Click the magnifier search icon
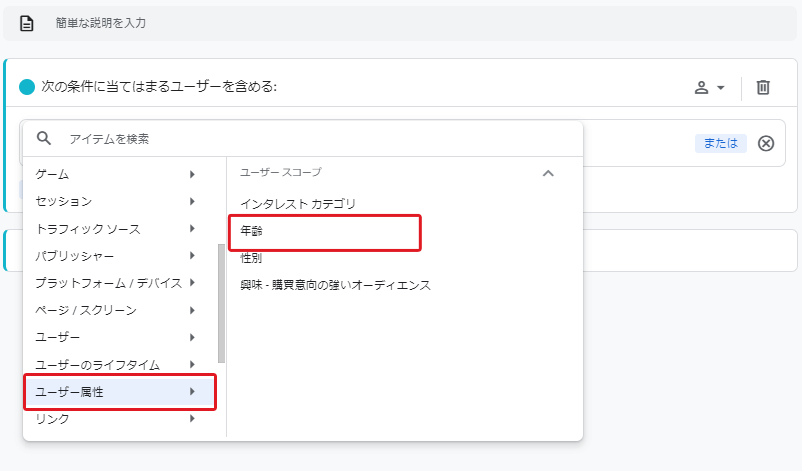Image resolution: width=802 pixels, height=471 pixels. pyautogui.click(x=44, y=138)
